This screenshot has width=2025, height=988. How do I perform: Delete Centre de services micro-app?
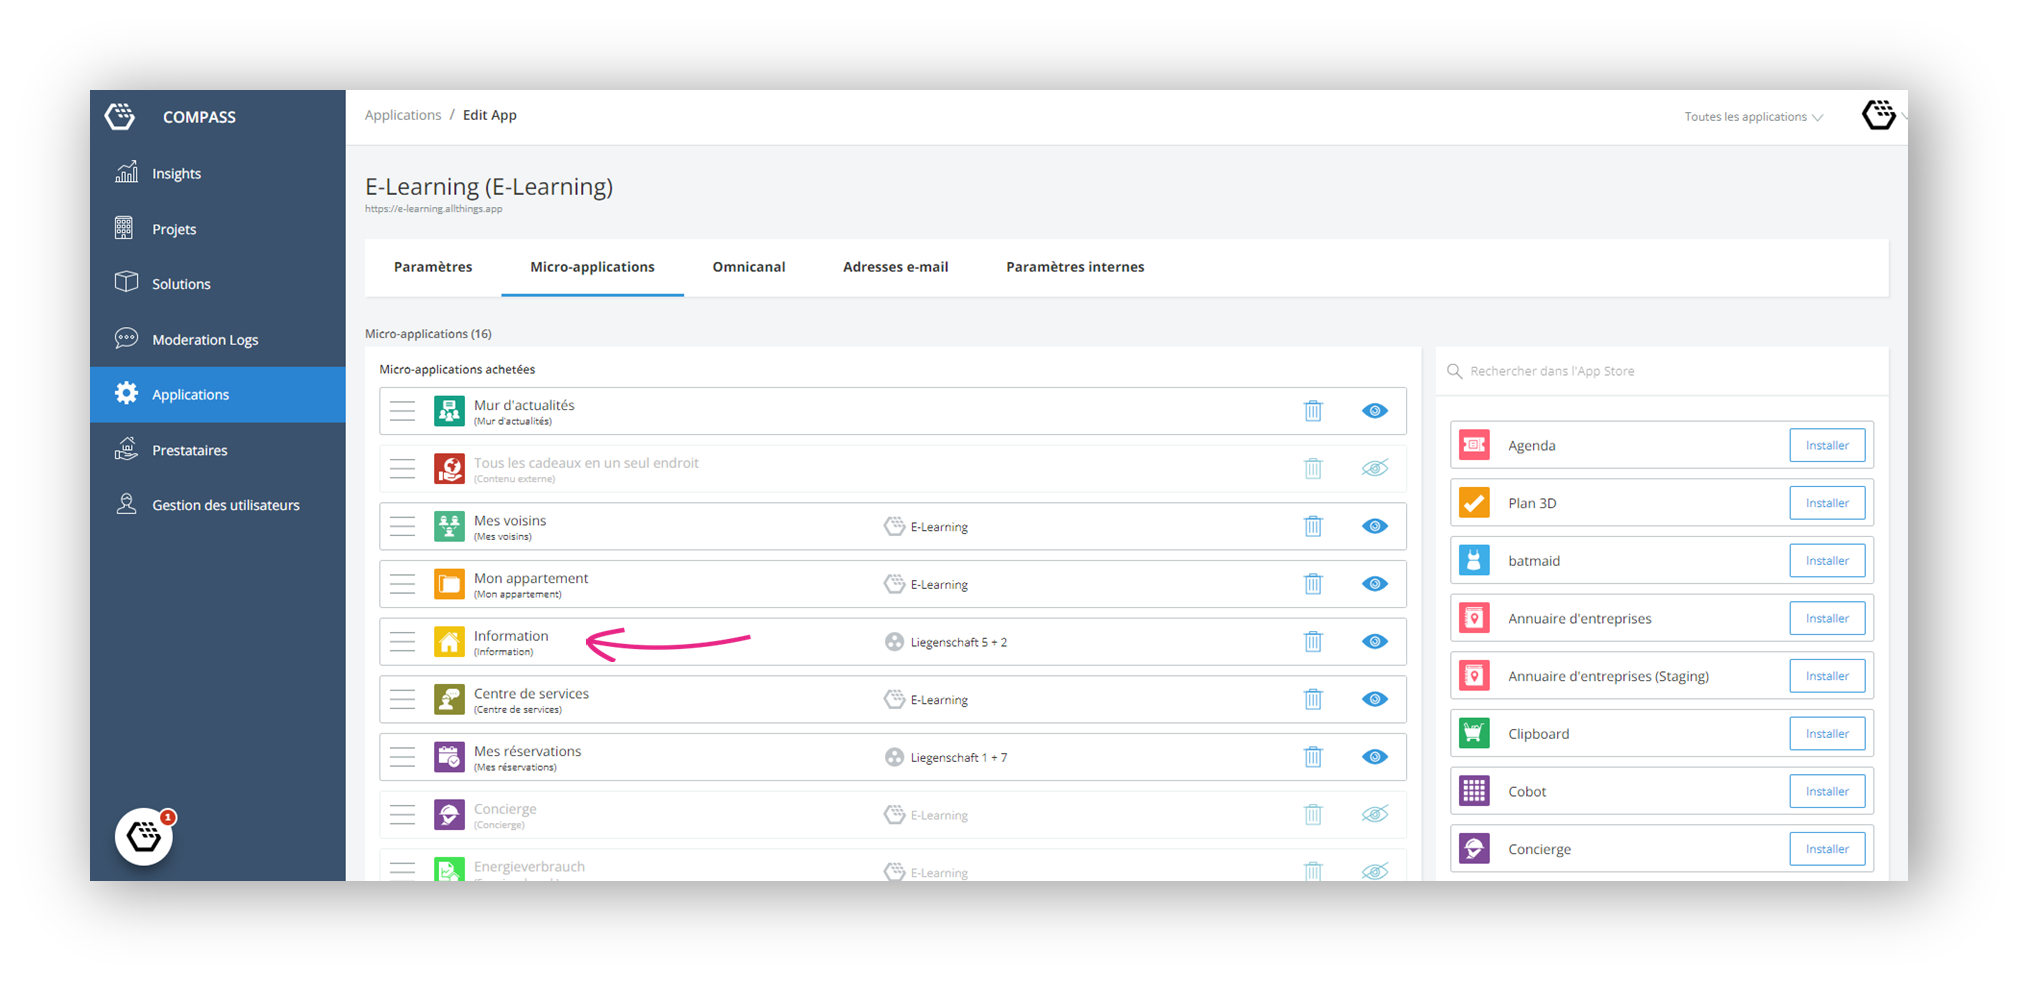[1313, 699]
